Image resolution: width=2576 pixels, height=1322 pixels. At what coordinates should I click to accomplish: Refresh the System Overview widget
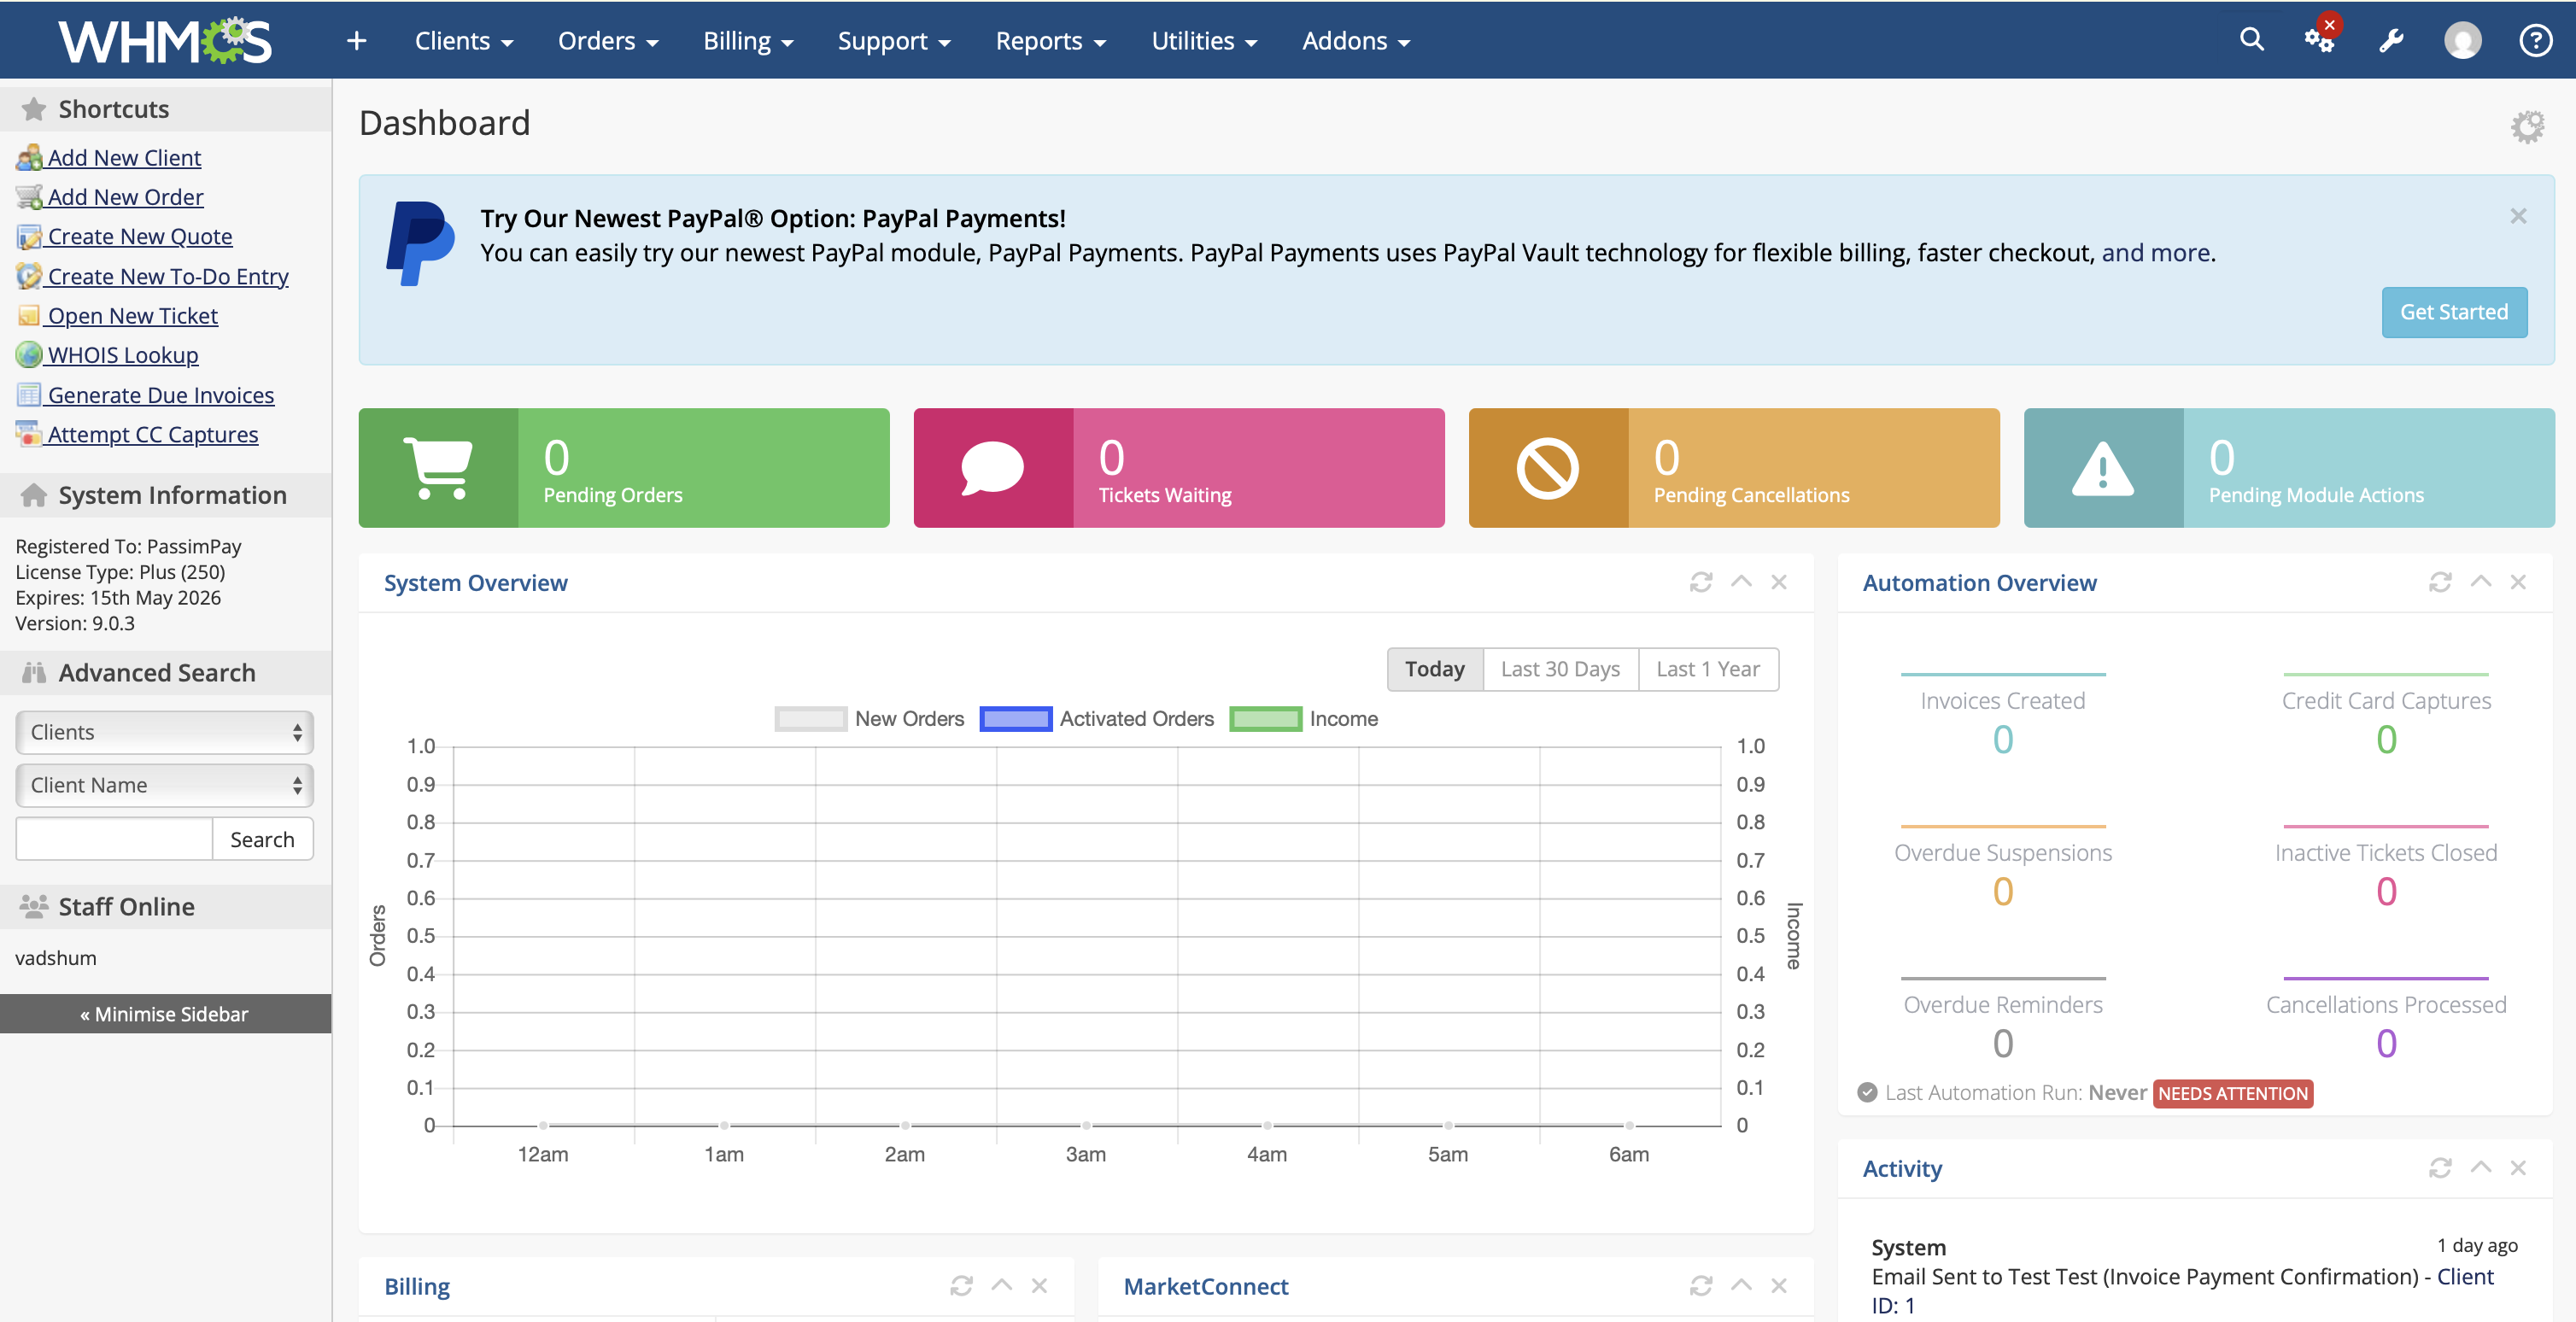[x=1701, y=582]
